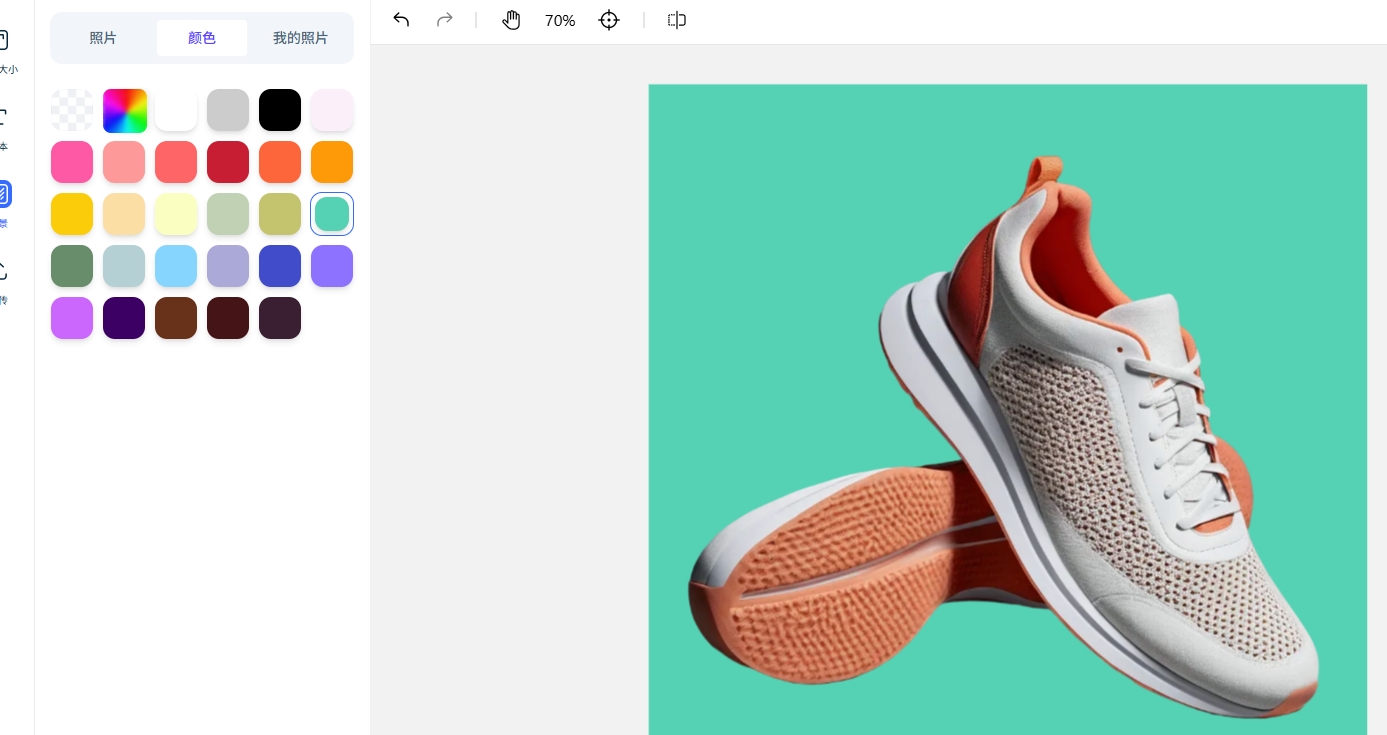Pick the dark red crimson swatch

228,162
